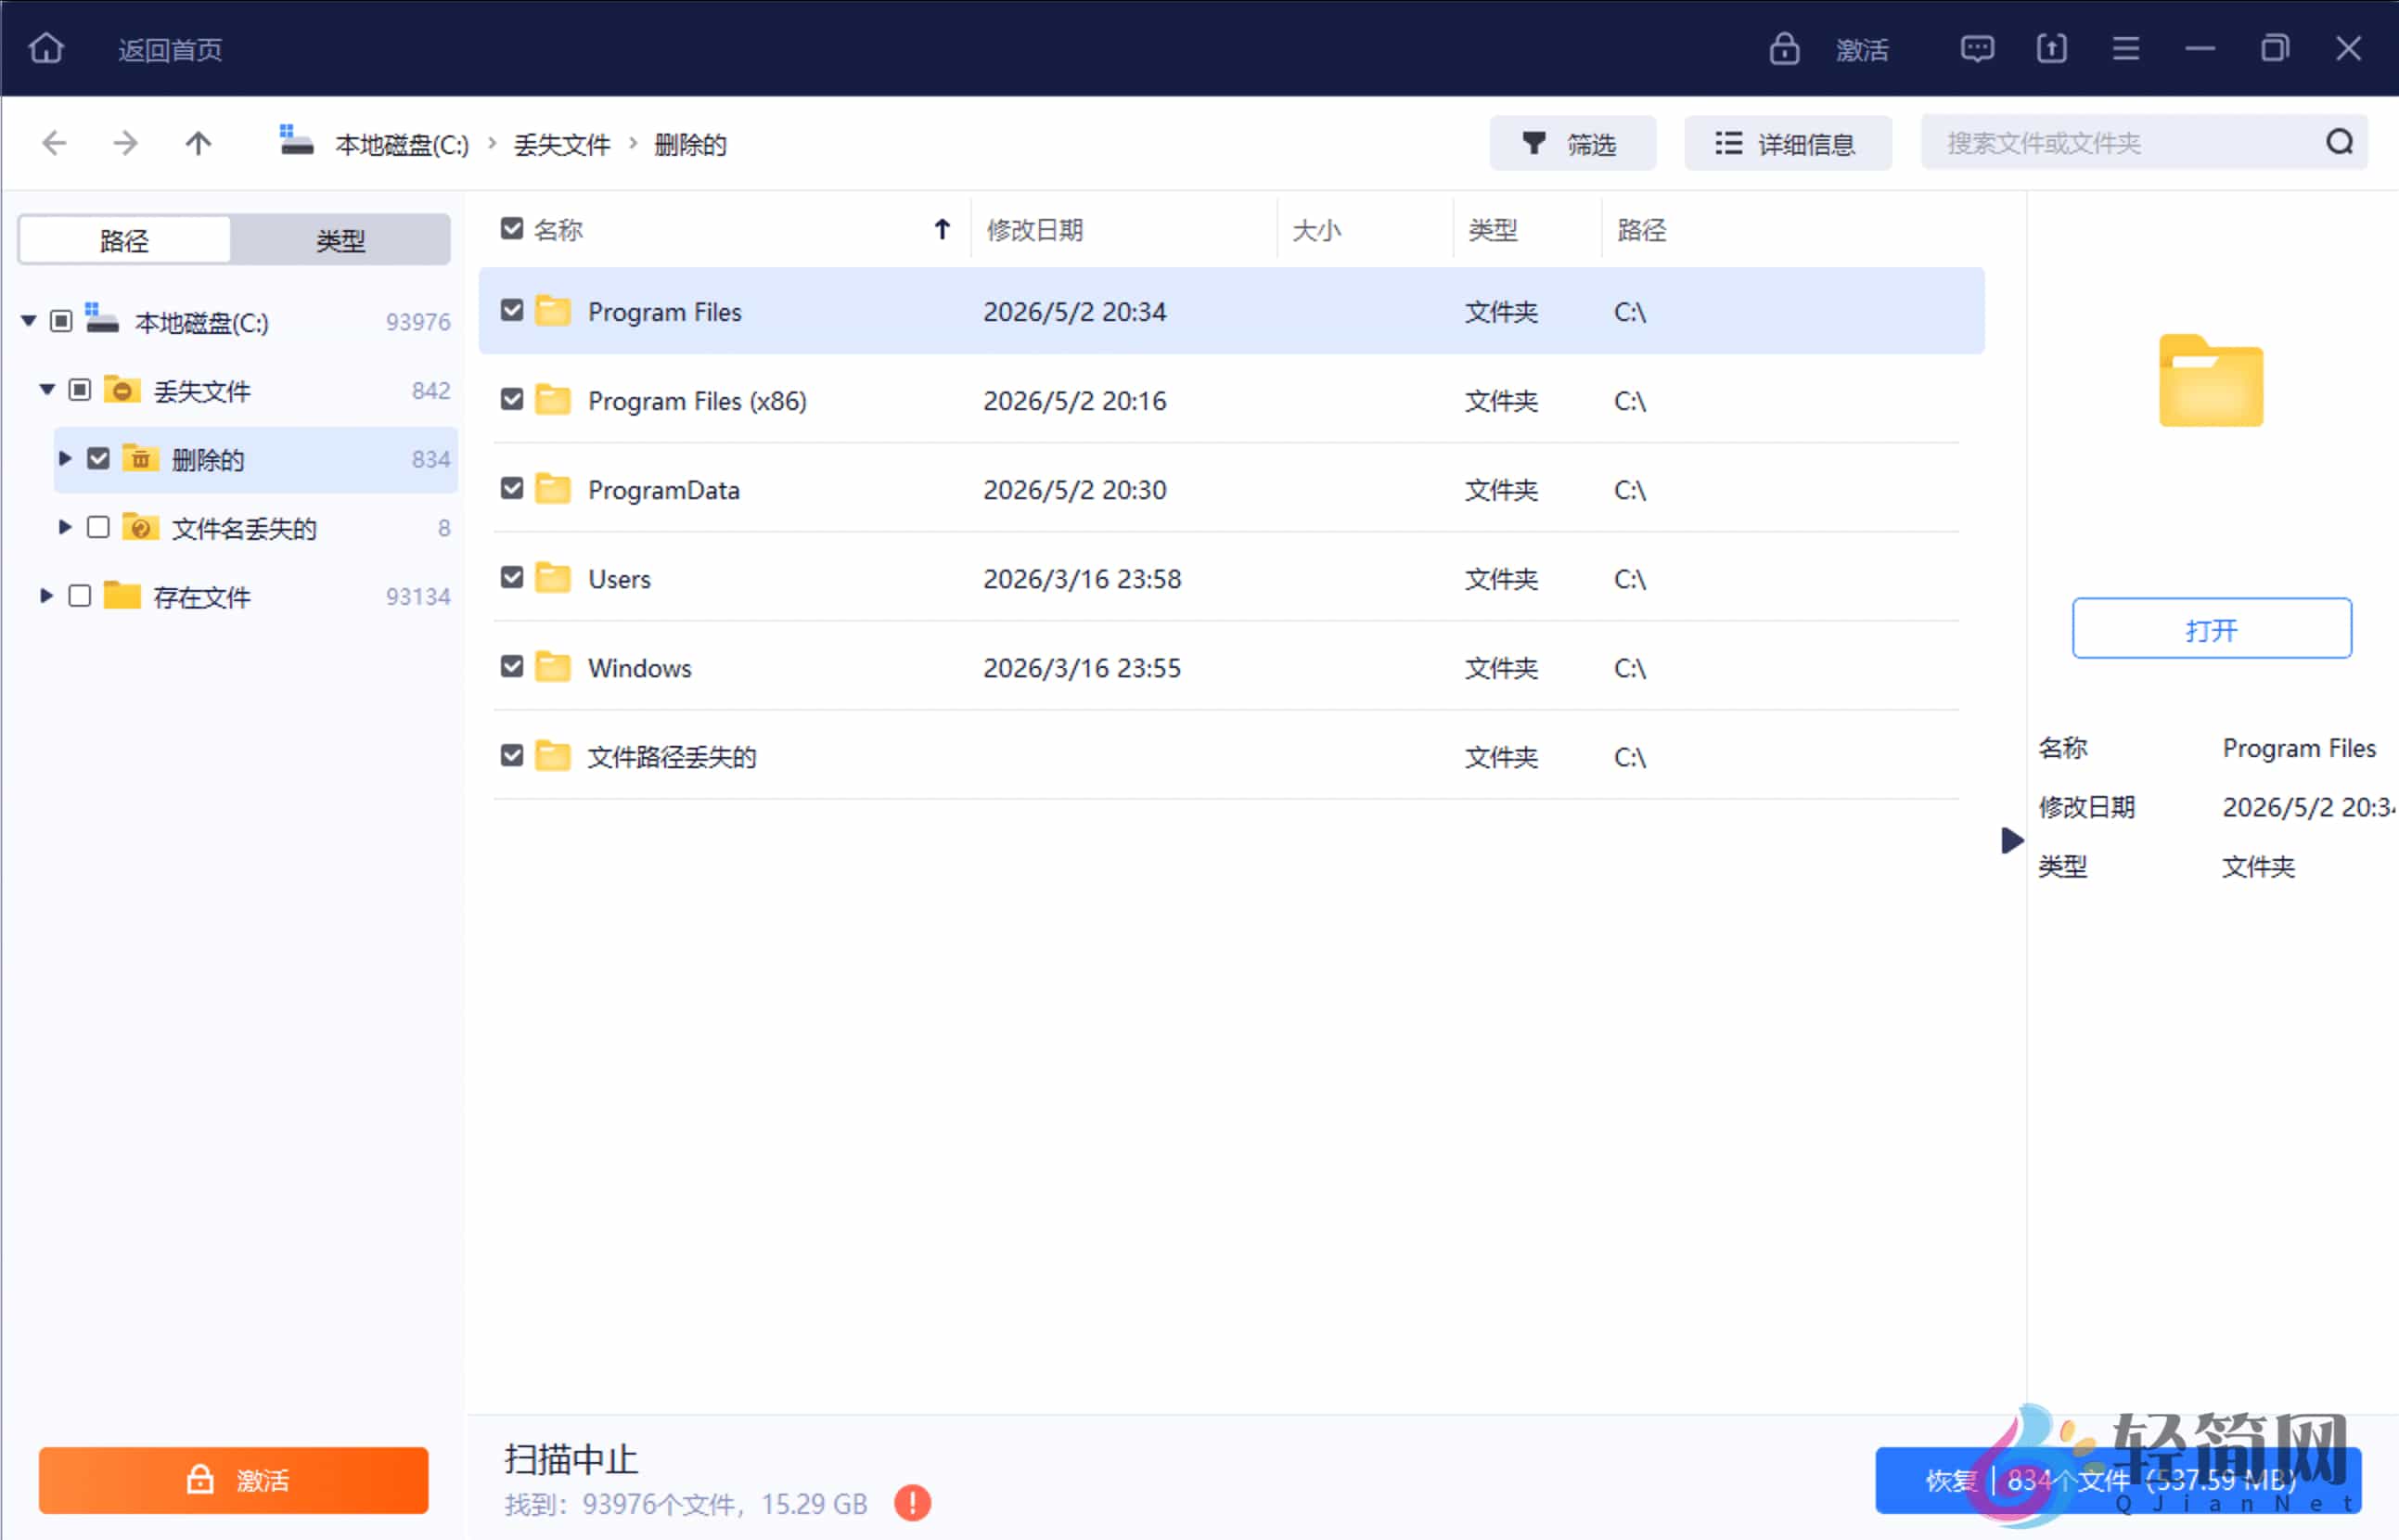This screenshot has width=2399, height=1540.
Task: Uncheck the 文件路径丢失的 checkbox
Action: click(x=512, y=755)
